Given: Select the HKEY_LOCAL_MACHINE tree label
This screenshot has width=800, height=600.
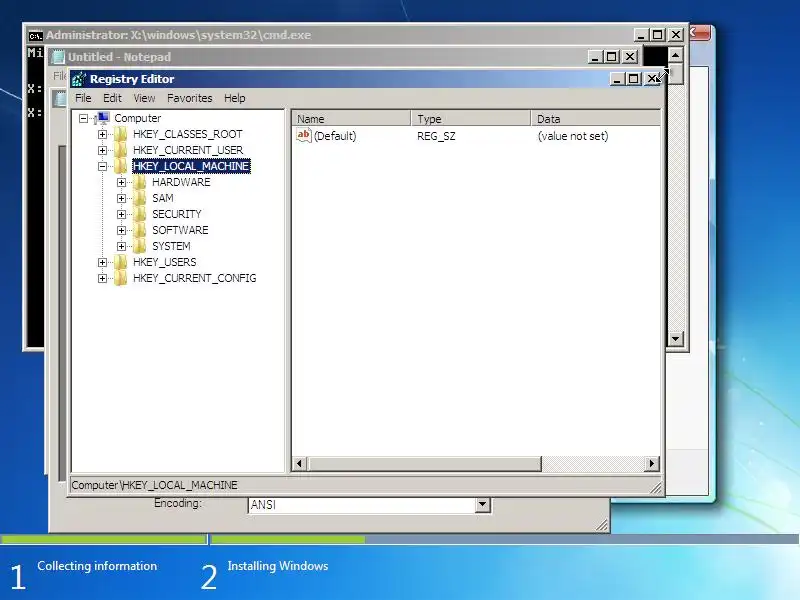Looking at the screenshot, I should tap(191, 166).
